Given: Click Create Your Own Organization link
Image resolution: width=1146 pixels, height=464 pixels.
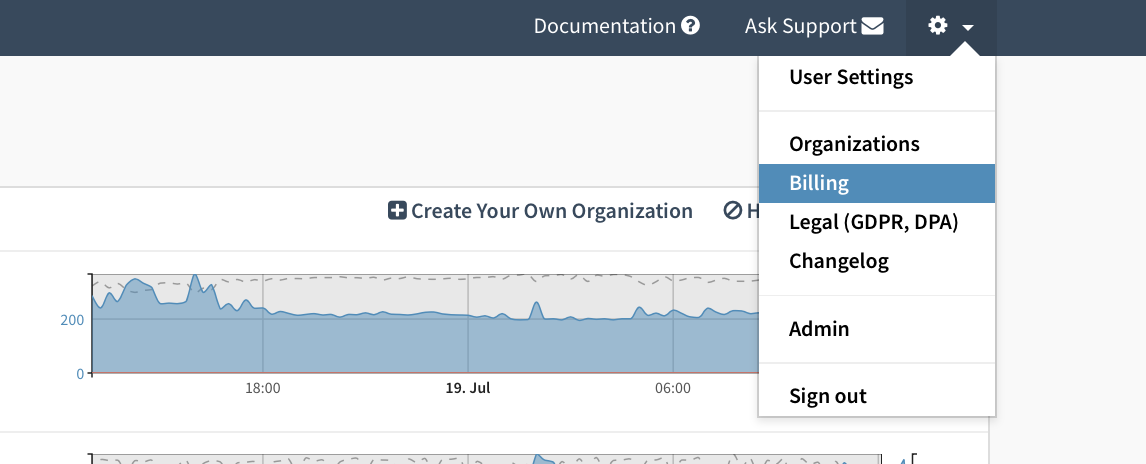Looking at the screenshot, I should (x=552, y=211).
